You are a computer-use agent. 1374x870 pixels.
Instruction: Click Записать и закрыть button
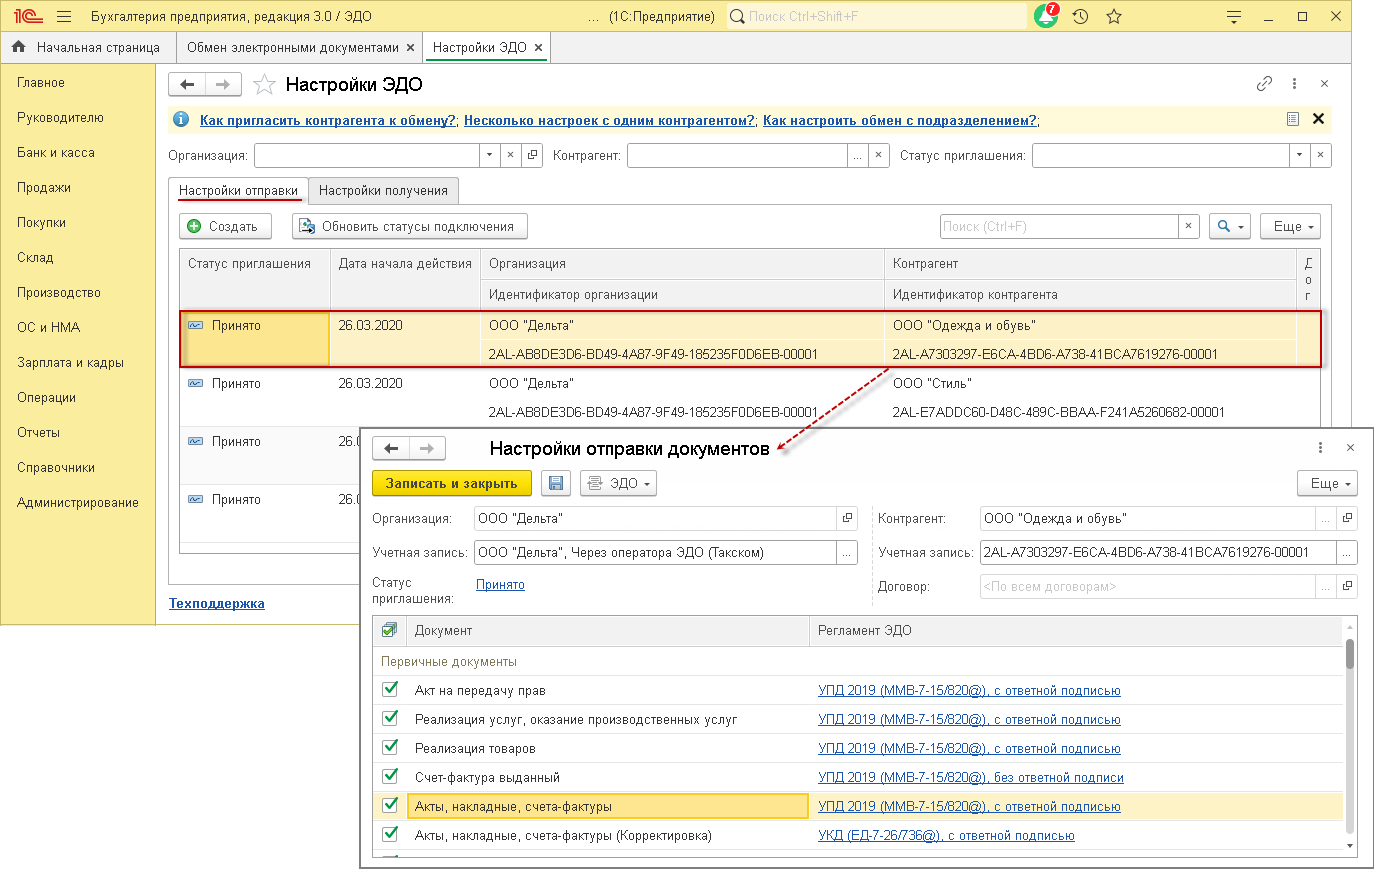point(452,483)
